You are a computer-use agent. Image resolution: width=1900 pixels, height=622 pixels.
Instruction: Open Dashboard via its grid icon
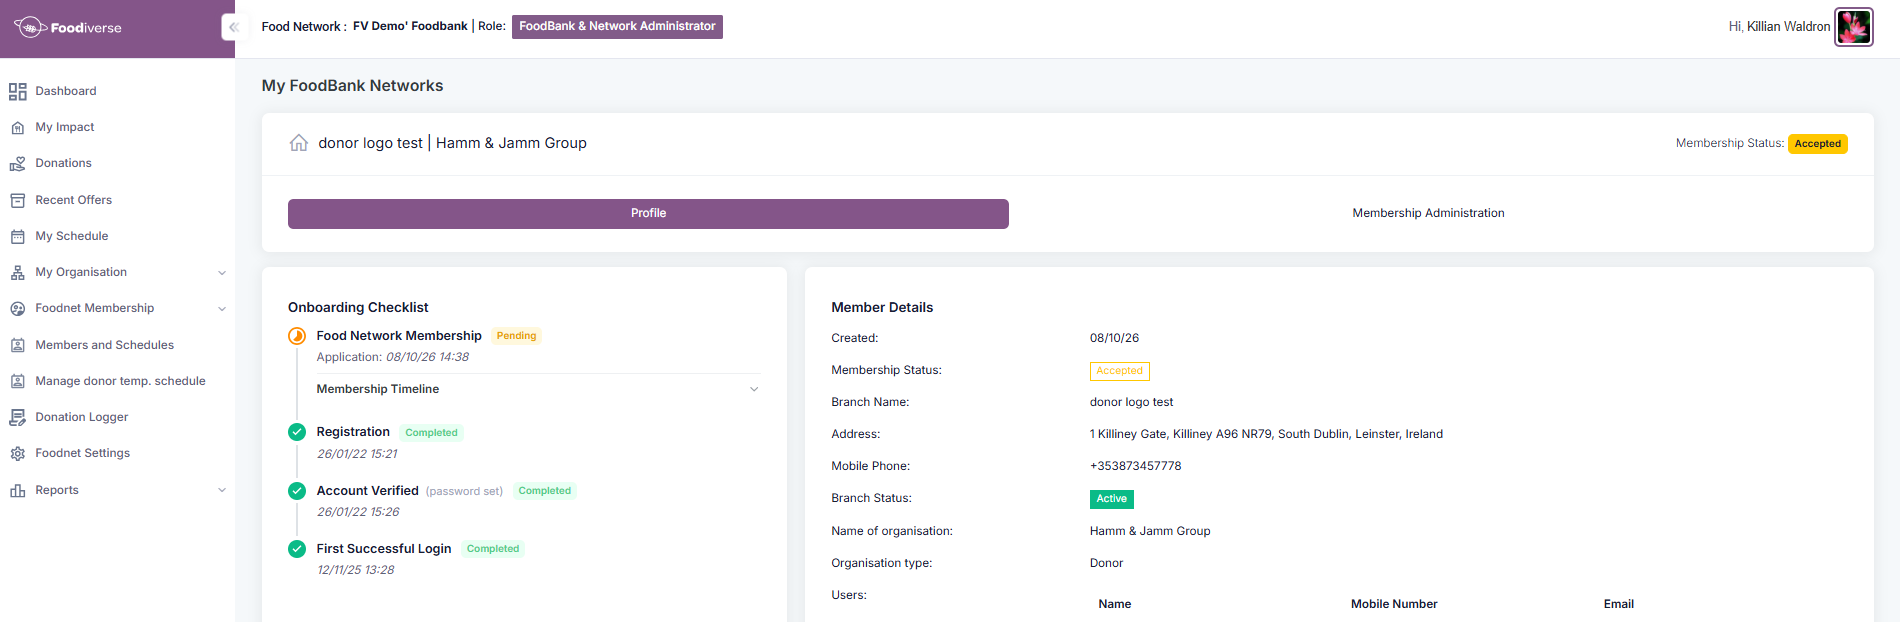pyautogui.click(x=18, y=92)
